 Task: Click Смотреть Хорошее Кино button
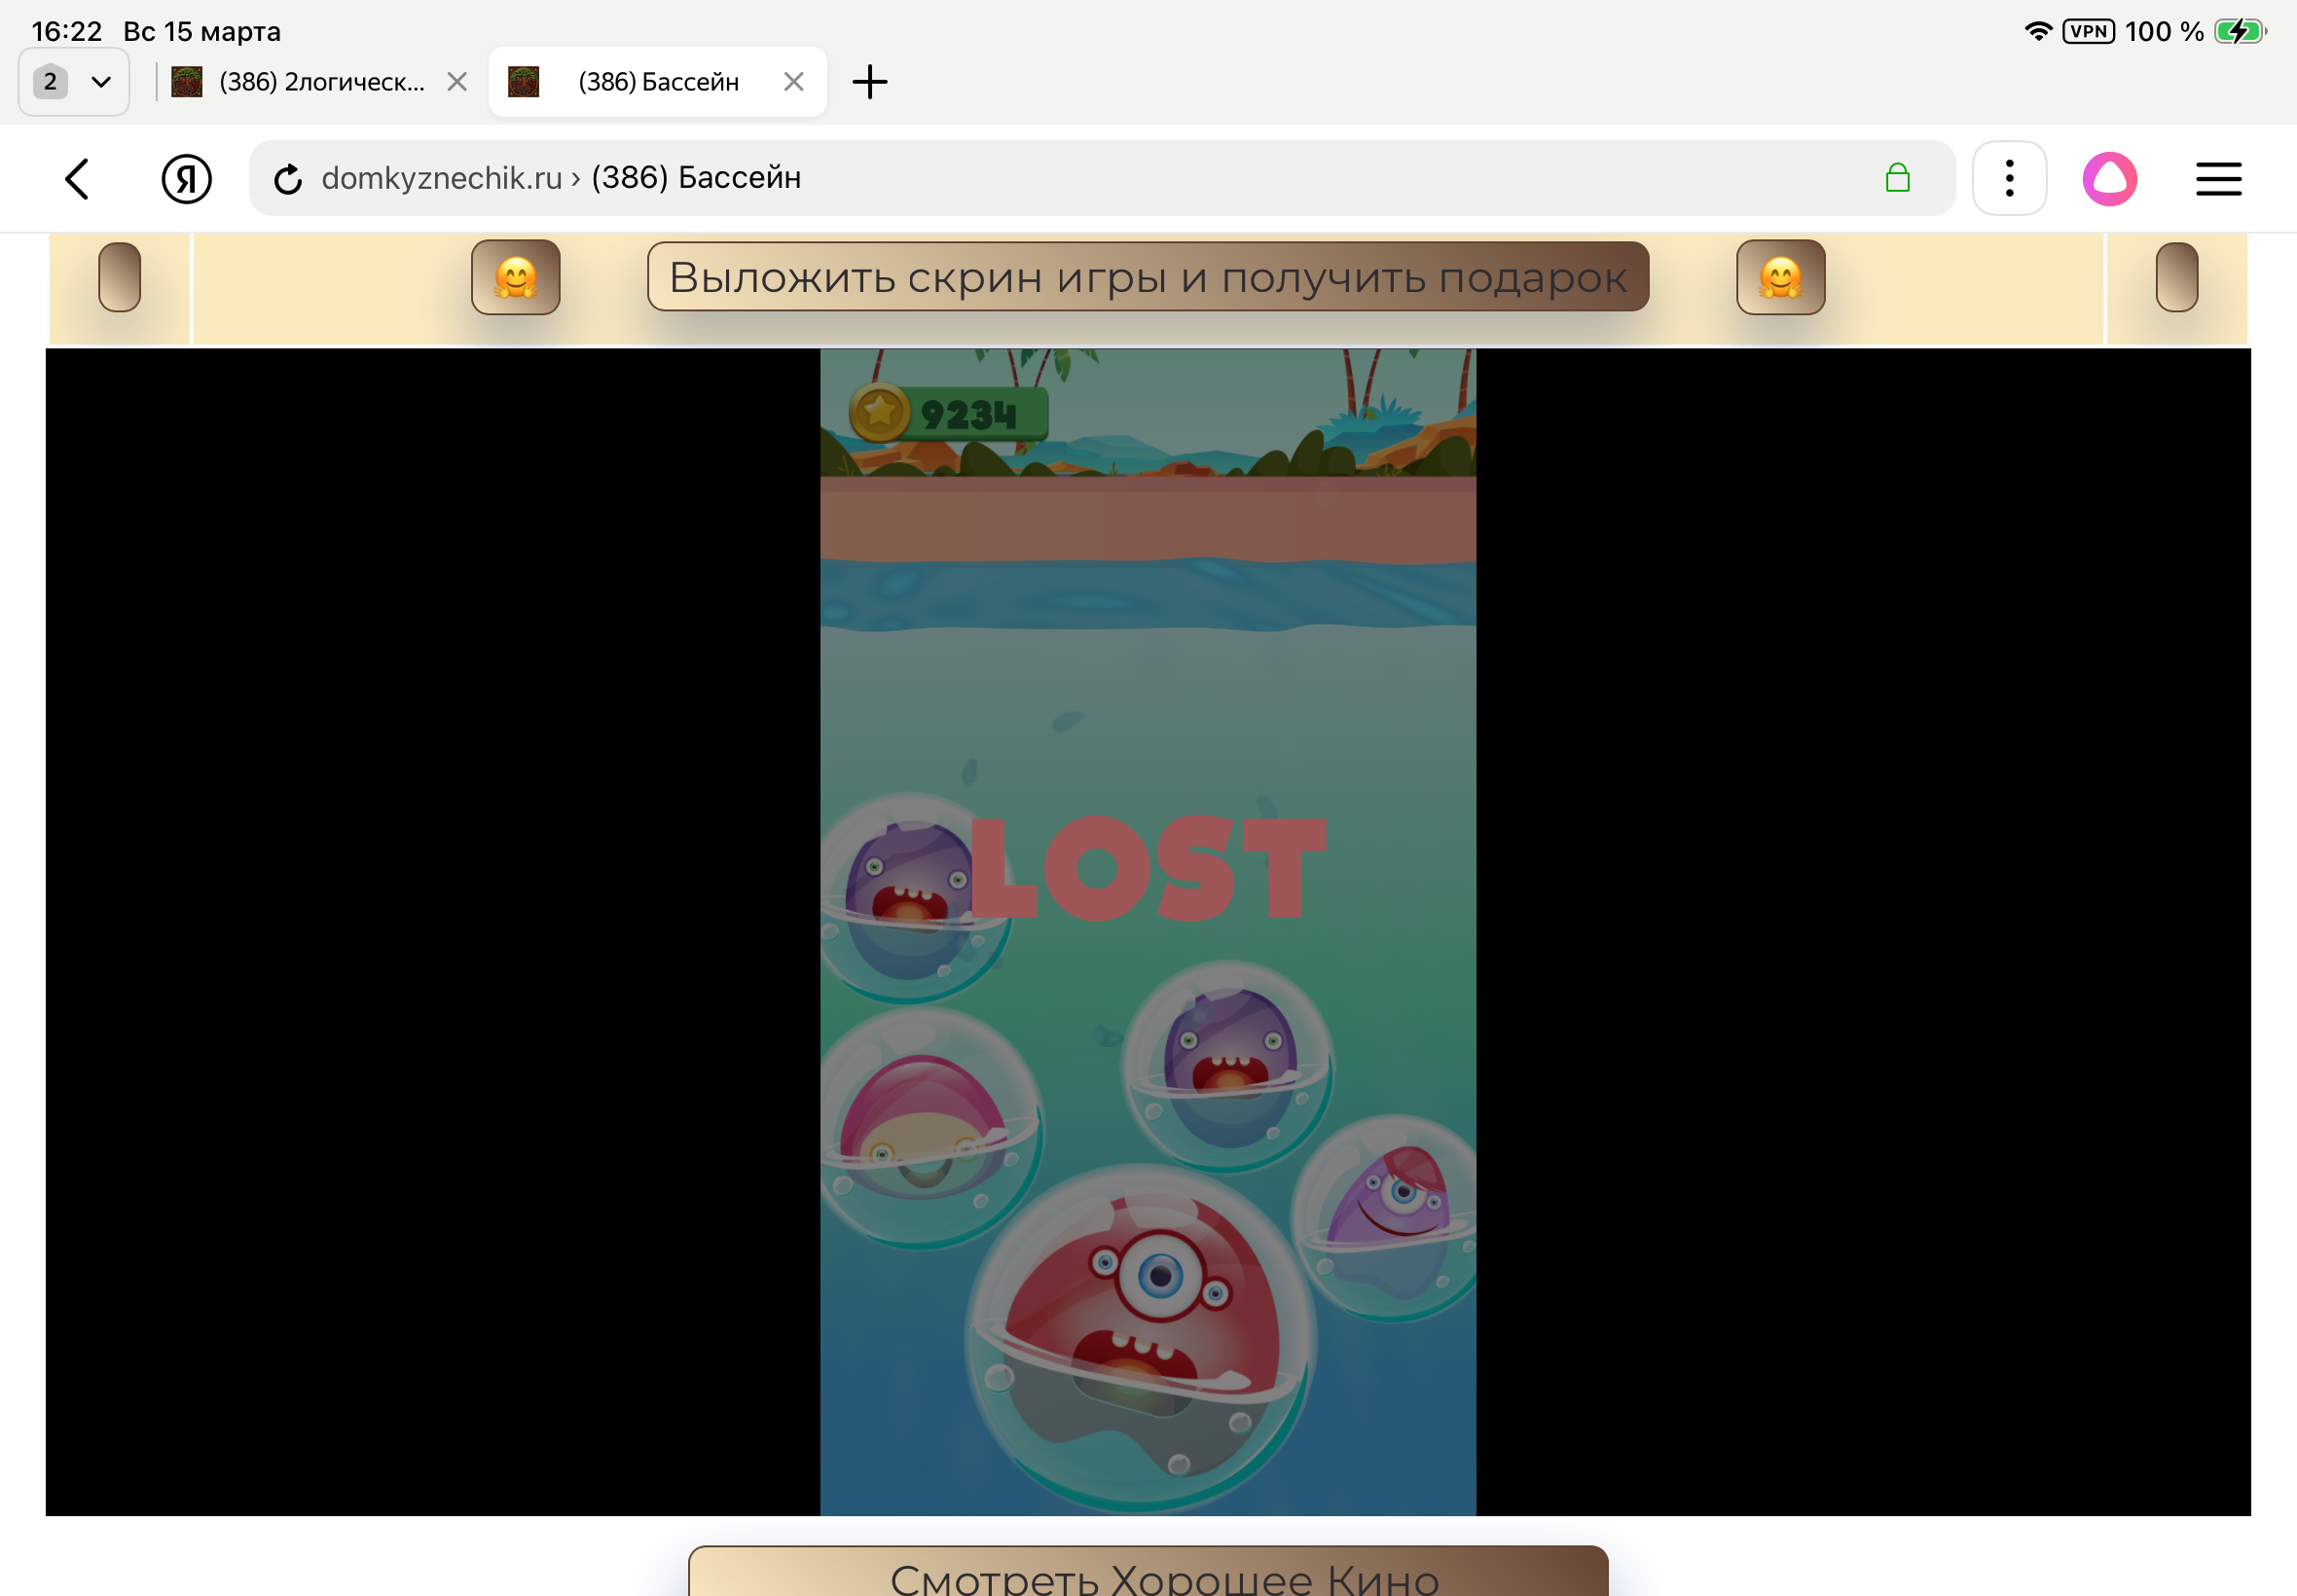point(1147,1573)
